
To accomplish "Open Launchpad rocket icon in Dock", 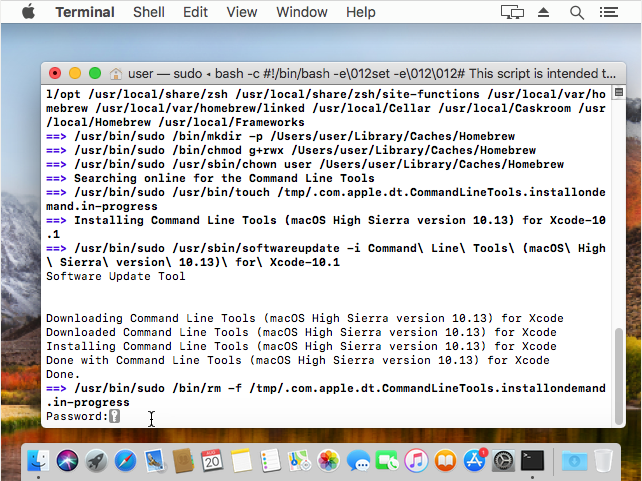I will pyautogui.click(x=96, y=461).
